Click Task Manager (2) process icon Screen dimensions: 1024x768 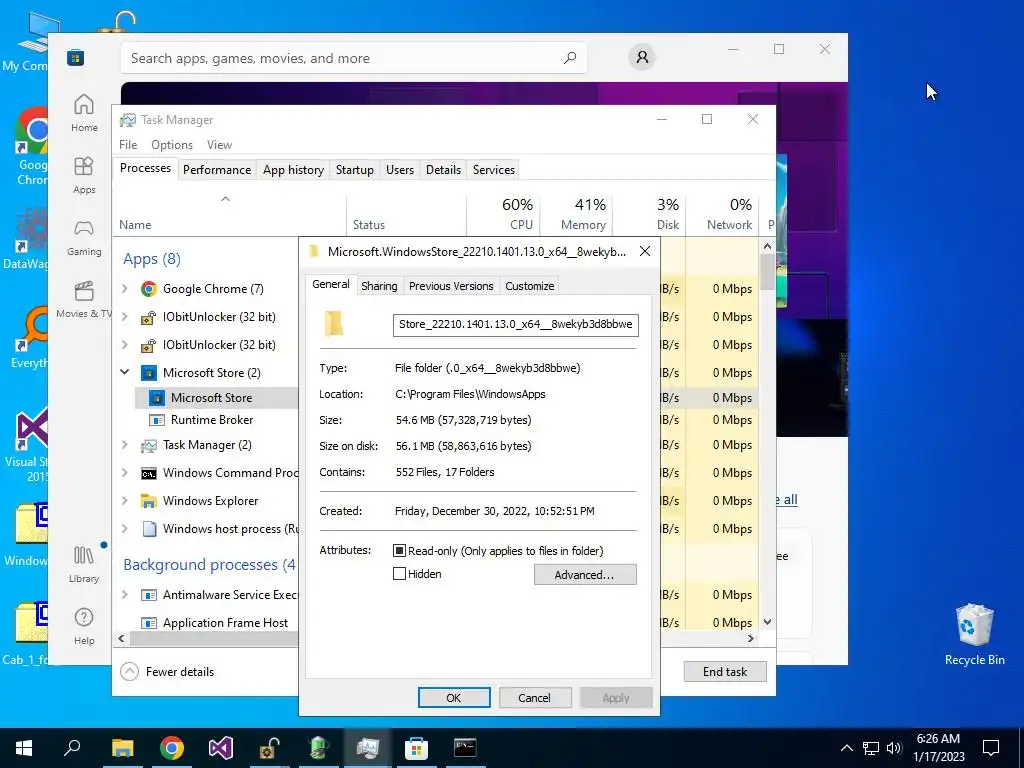149,445
